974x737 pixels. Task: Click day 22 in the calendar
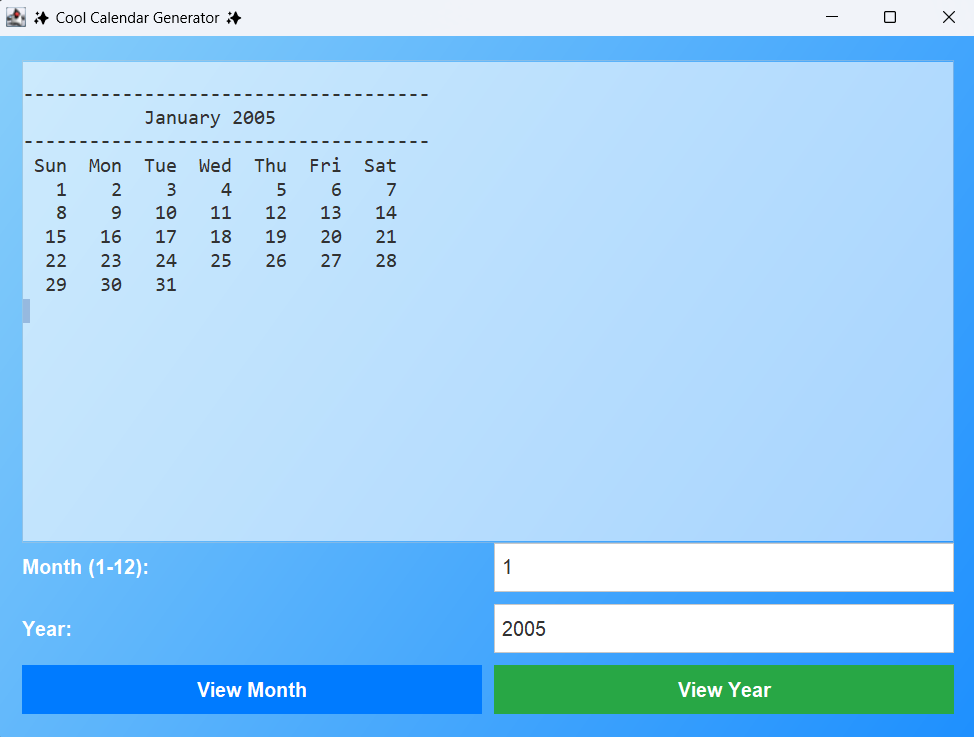pos(56,261)
